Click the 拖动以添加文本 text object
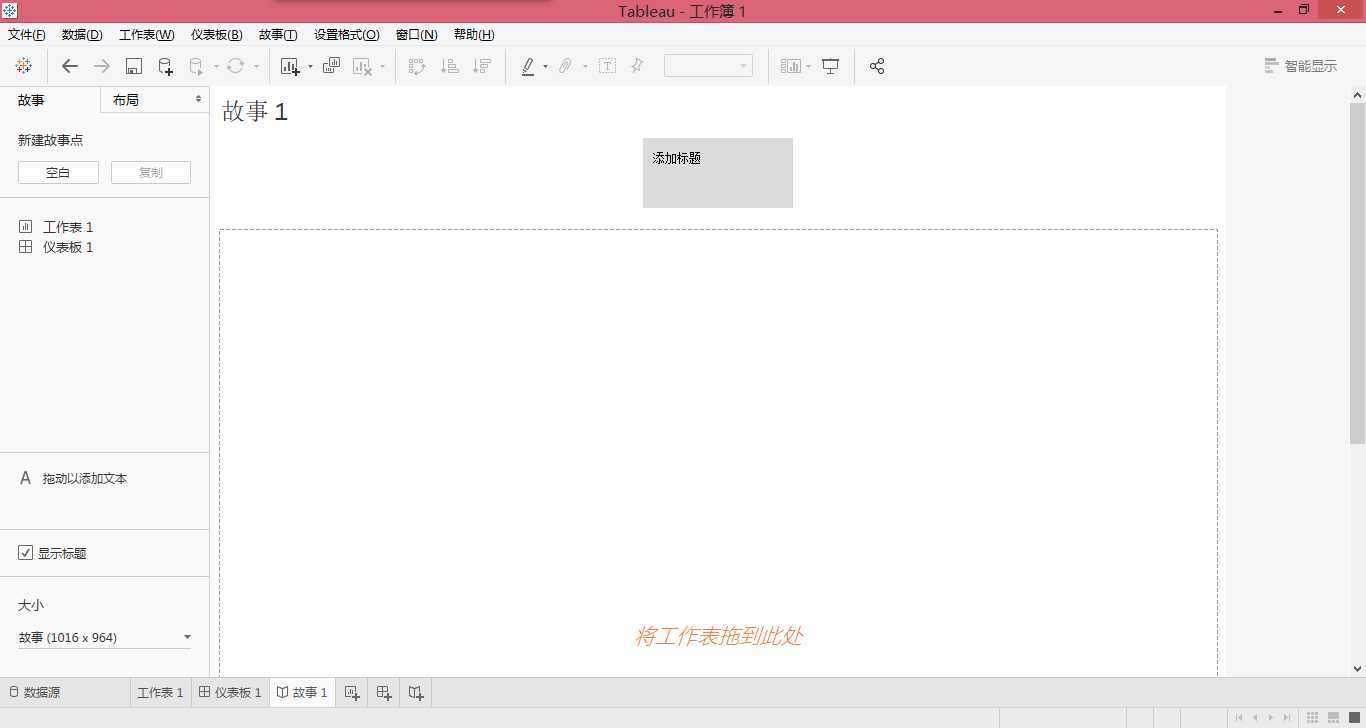The height and width of the screenshot is (728, 1366). (x=74, y=478)
